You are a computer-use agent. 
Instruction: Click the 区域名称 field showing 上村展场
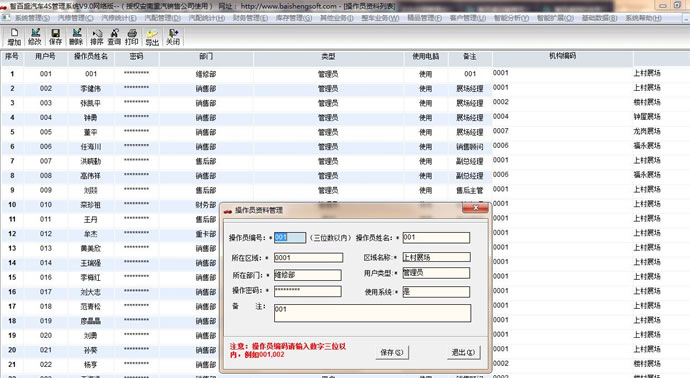(437, 257)
